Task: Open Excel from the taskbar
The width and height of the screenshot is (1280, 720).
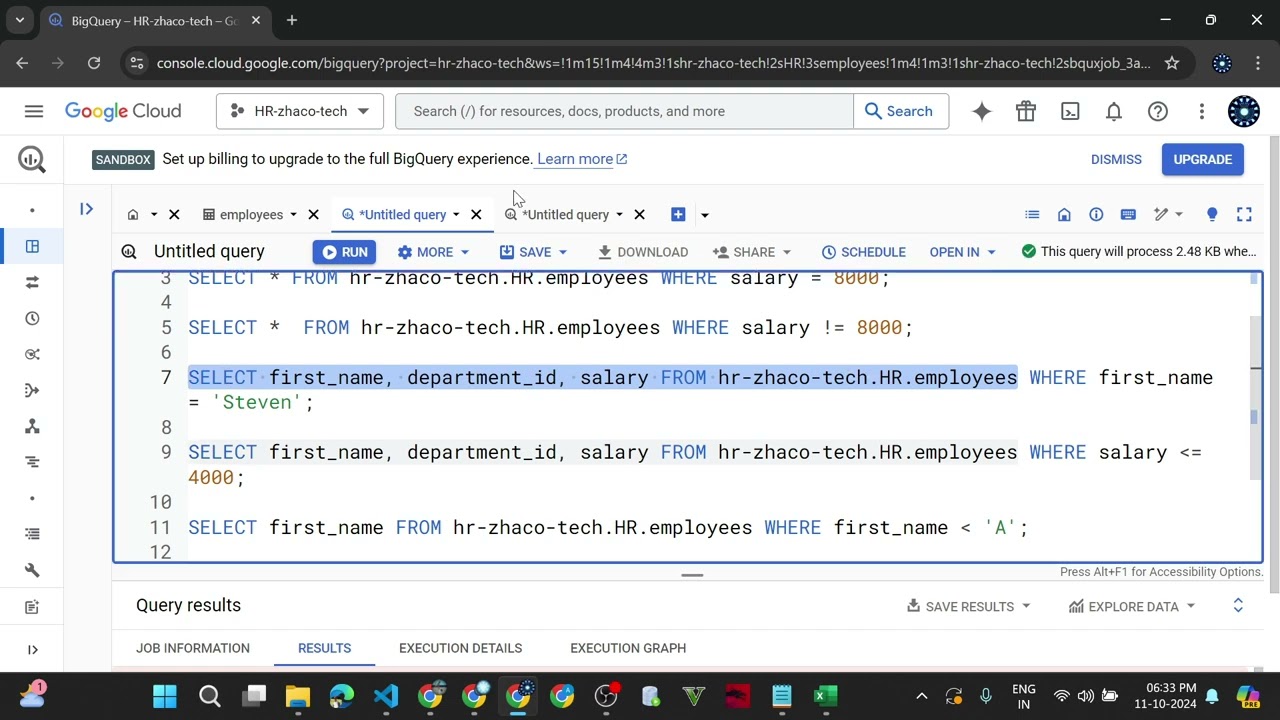Action: click(826, 696)
